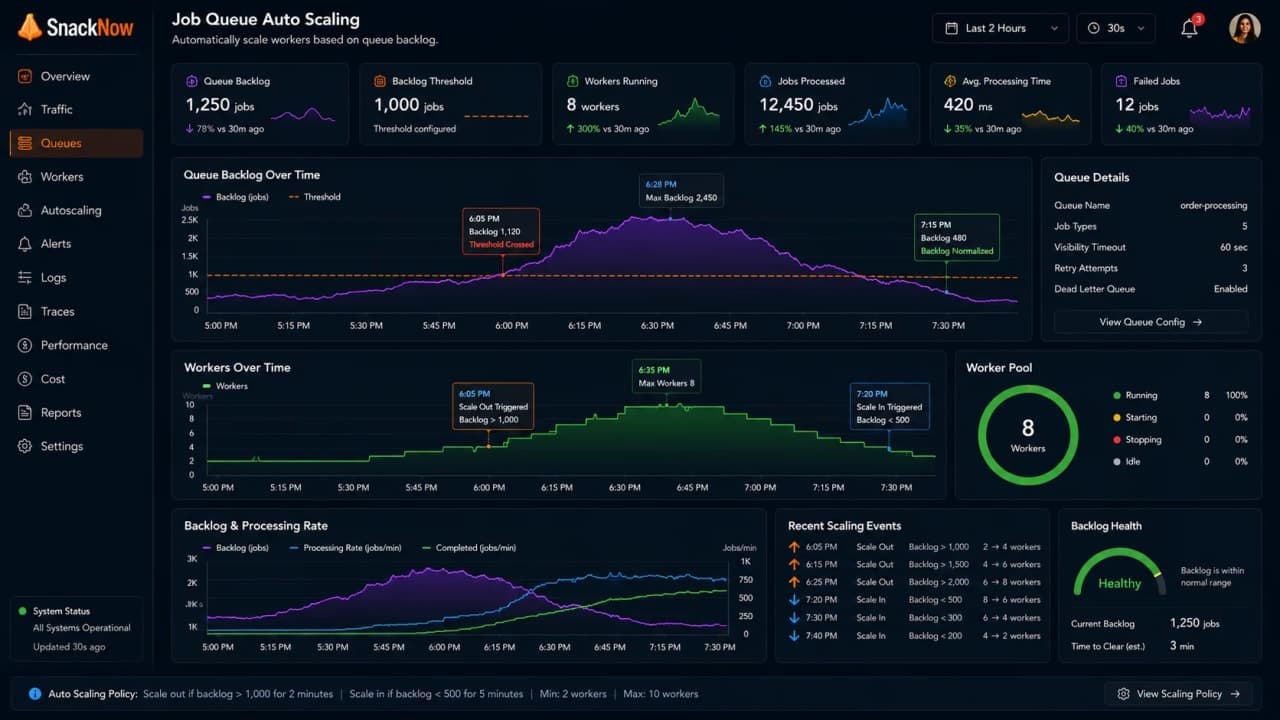Click the 7:20 PM Scale In Triggered marker
The image size is (1280, 720).
(x=890, y=407)
